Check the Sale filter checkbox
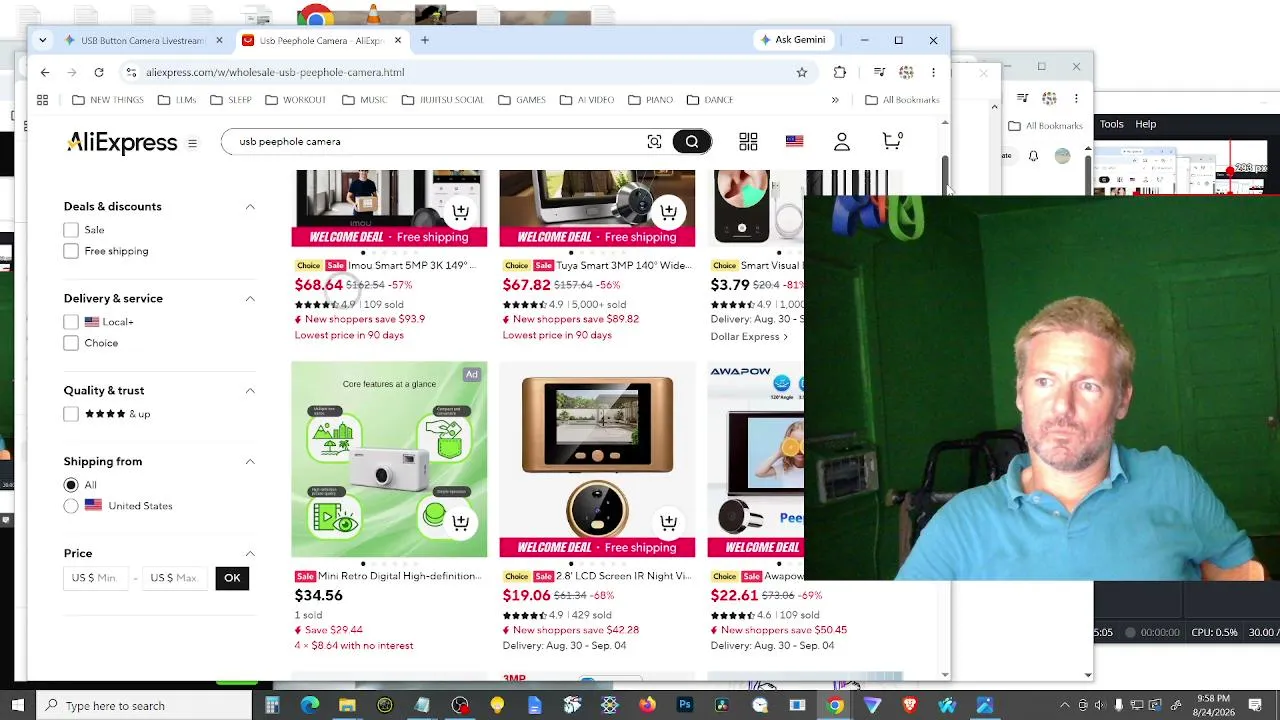Image resolution: width=1280 pixels, height=720 pixels. (71, 230)
